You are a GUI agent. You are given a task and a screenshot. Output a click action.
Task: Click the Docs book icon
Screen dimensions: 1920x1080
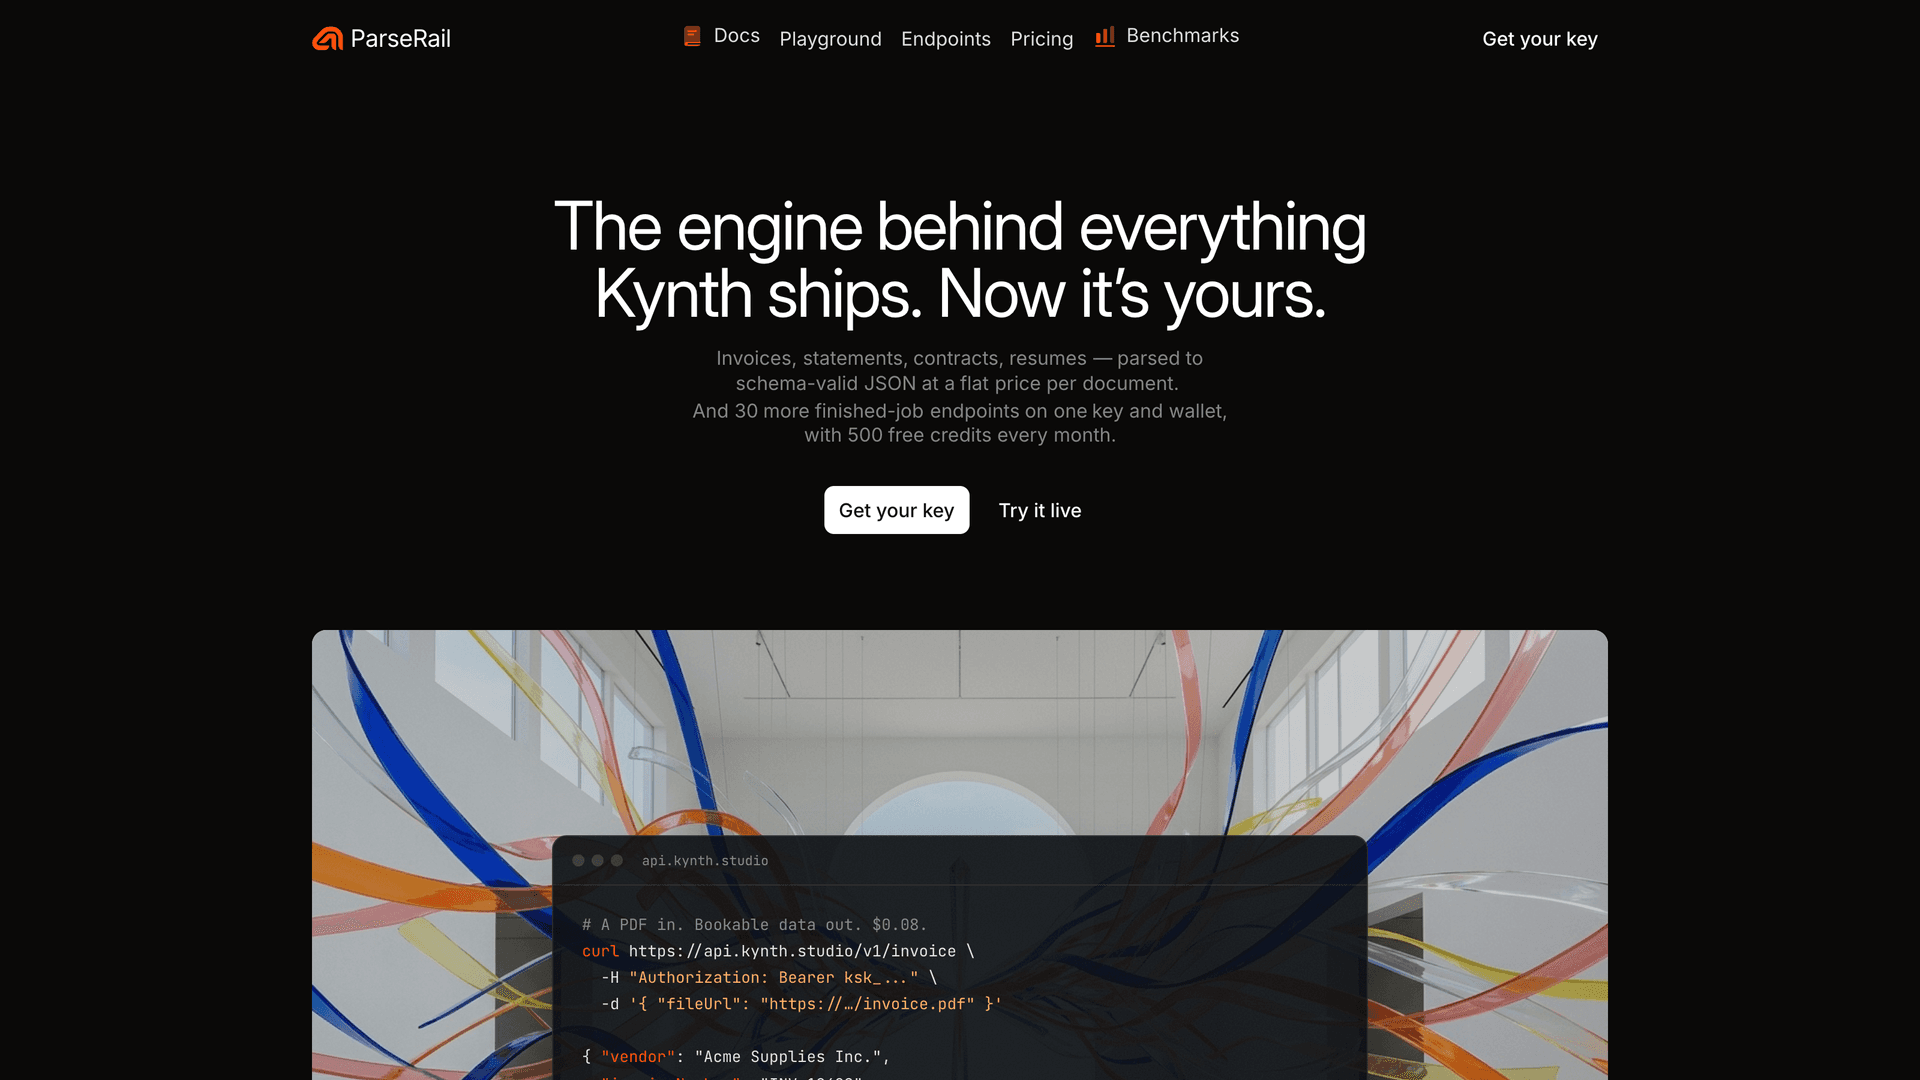(692, 36)
